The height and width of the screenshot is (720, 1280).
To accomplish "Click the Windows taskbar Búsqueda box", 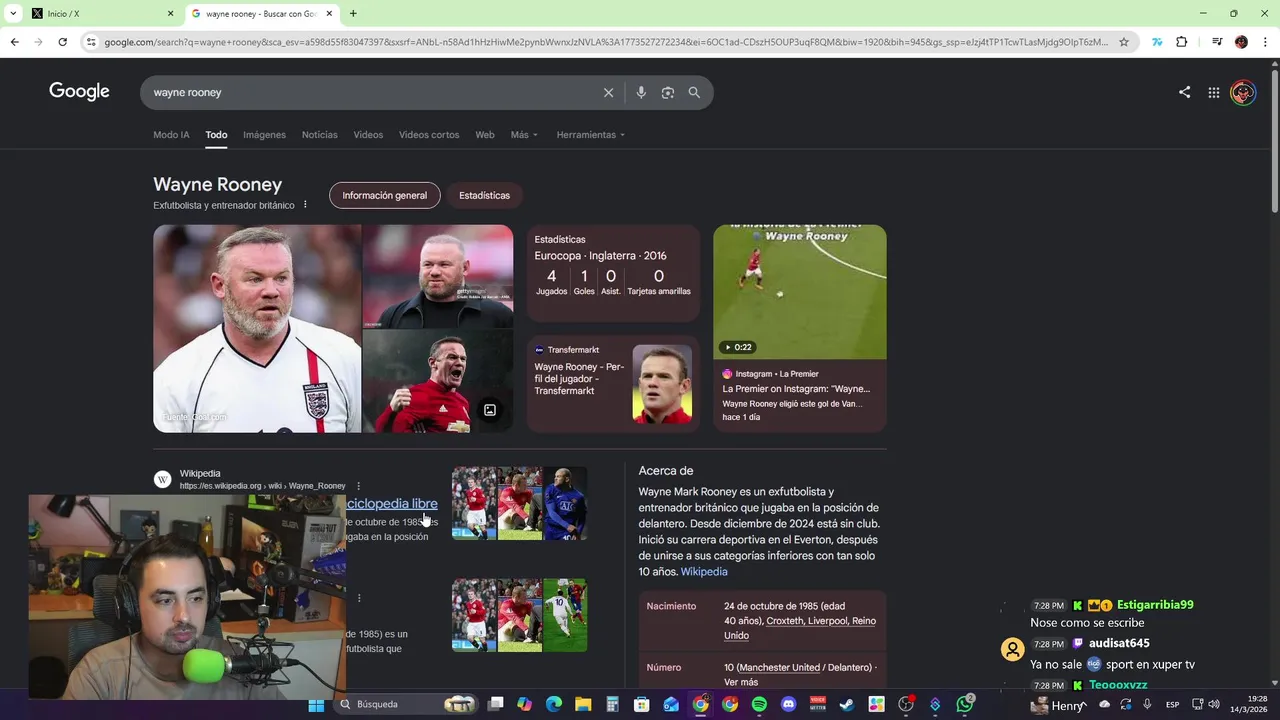I will point(406,705).
